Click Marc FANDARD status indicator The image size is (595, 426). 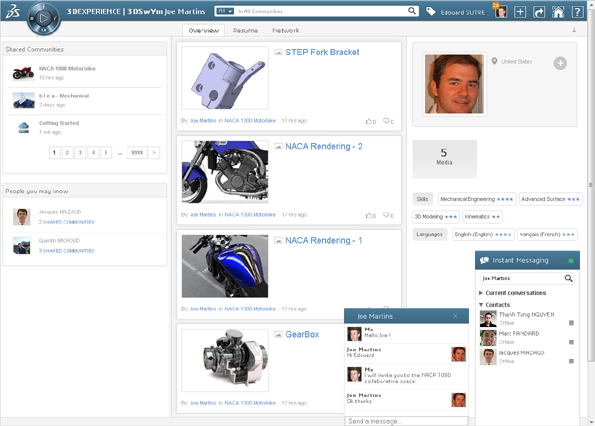(571, 342)
